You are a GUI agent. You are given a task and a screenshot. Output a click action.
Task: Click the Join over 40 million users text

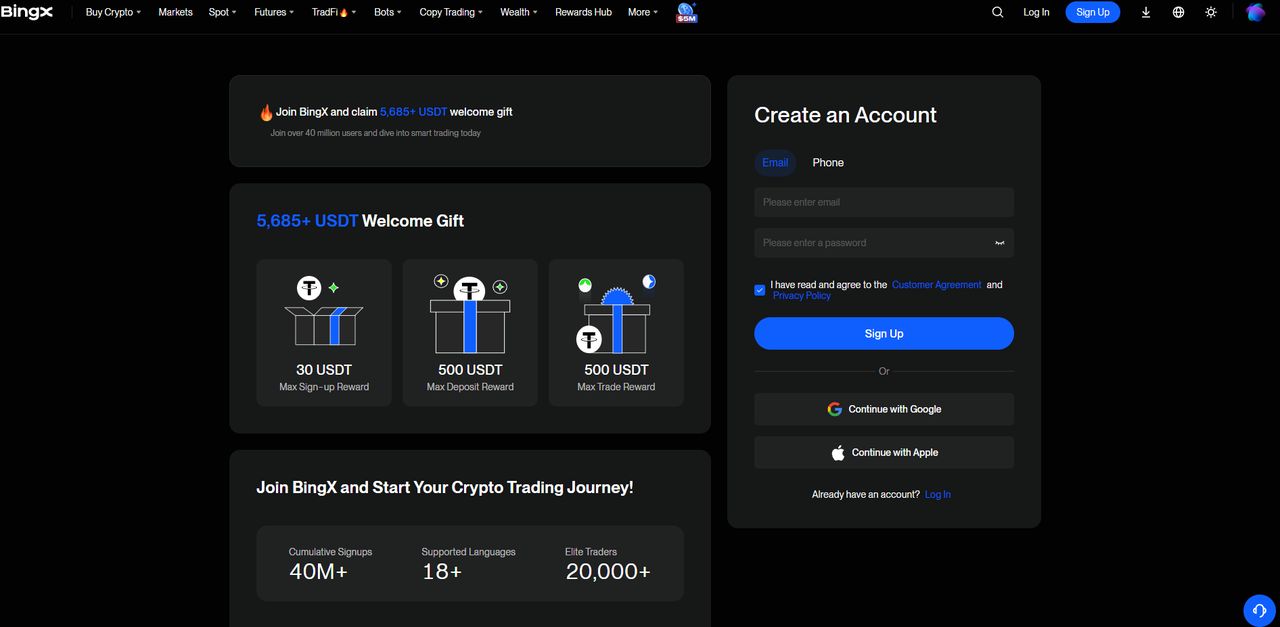(x=375, y=133)
